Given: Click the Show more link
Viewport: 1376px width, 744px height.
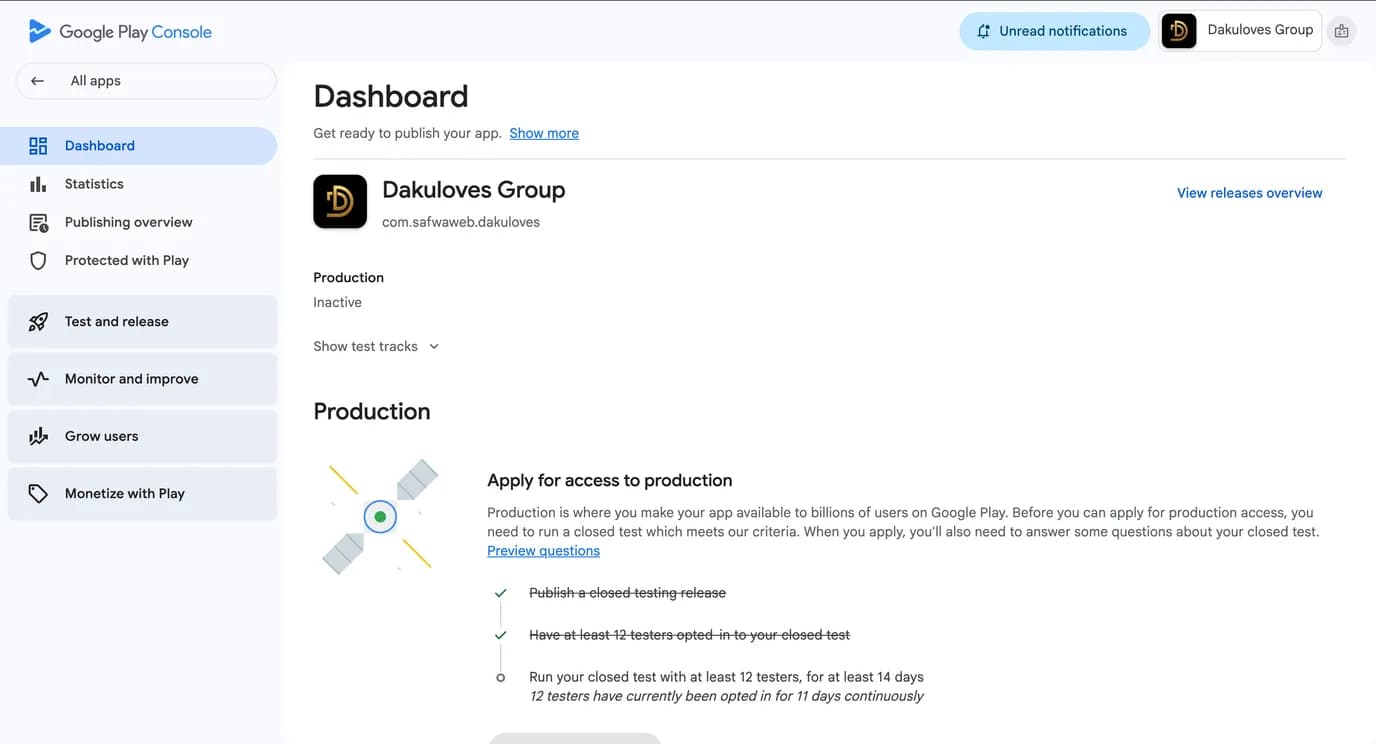Looking at the screenshot, I should coord(544,133).
